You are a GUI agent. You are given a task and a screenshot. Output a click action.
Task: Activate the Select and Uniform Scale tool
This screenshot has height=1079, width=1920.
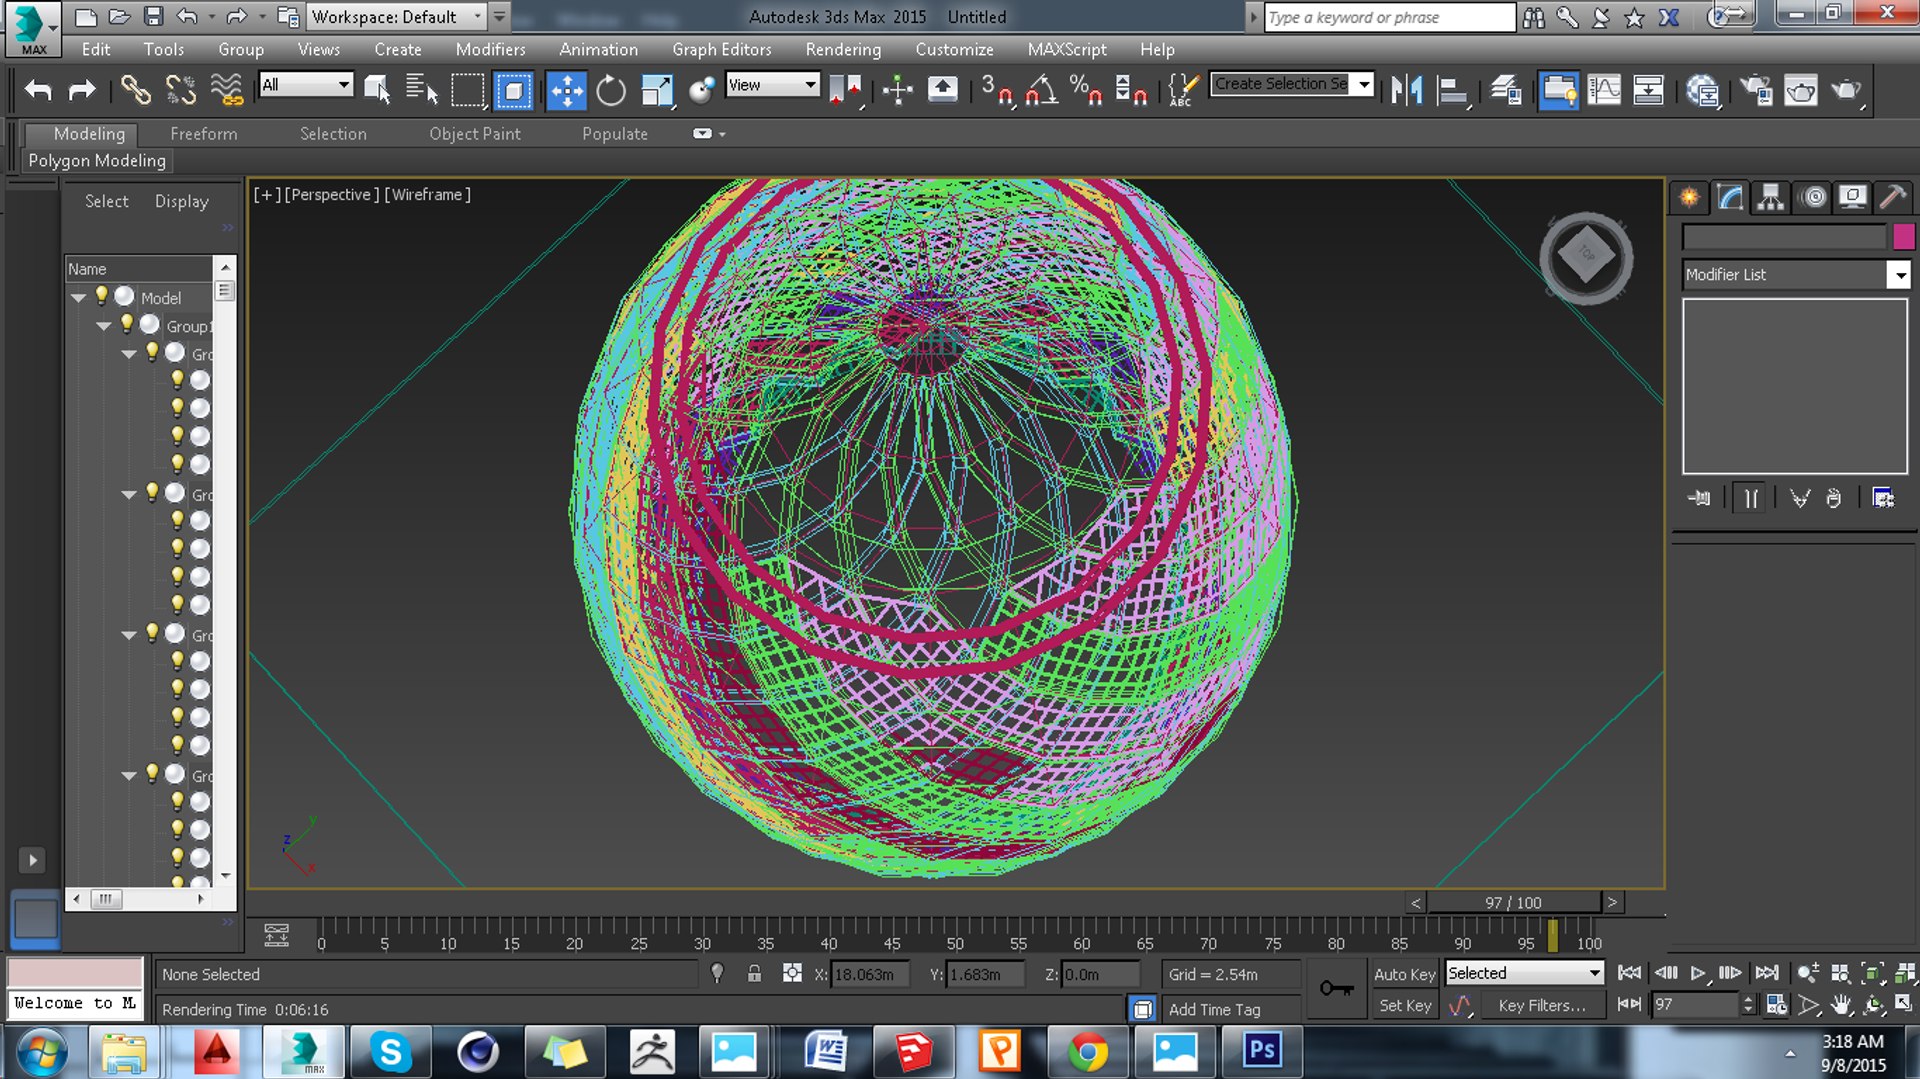click(x=657, y=90)
